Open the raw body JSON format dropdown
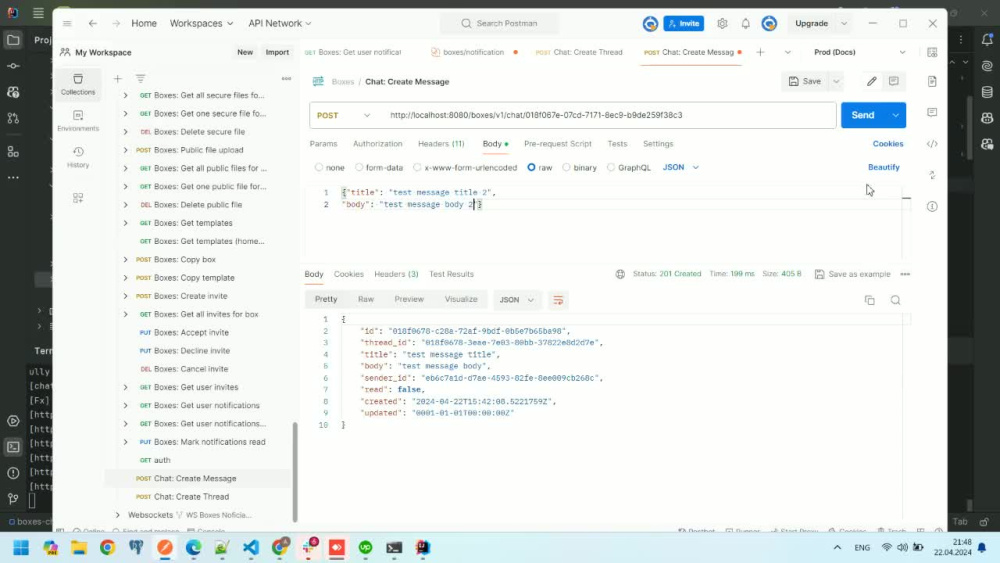The width and height of the screenshot is (1000, 563). tap(680, 167)
